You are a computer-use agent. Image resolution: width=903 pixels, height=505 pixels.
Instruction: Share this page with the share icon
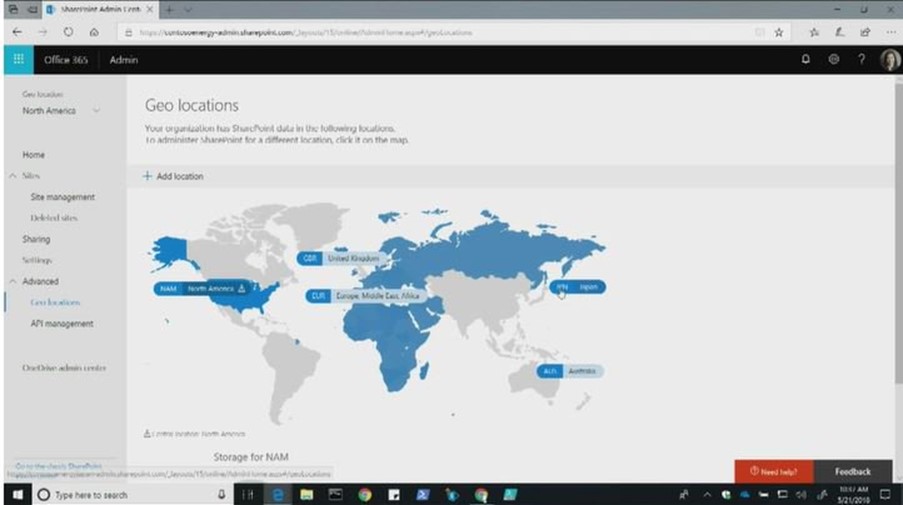pos(865,33)
